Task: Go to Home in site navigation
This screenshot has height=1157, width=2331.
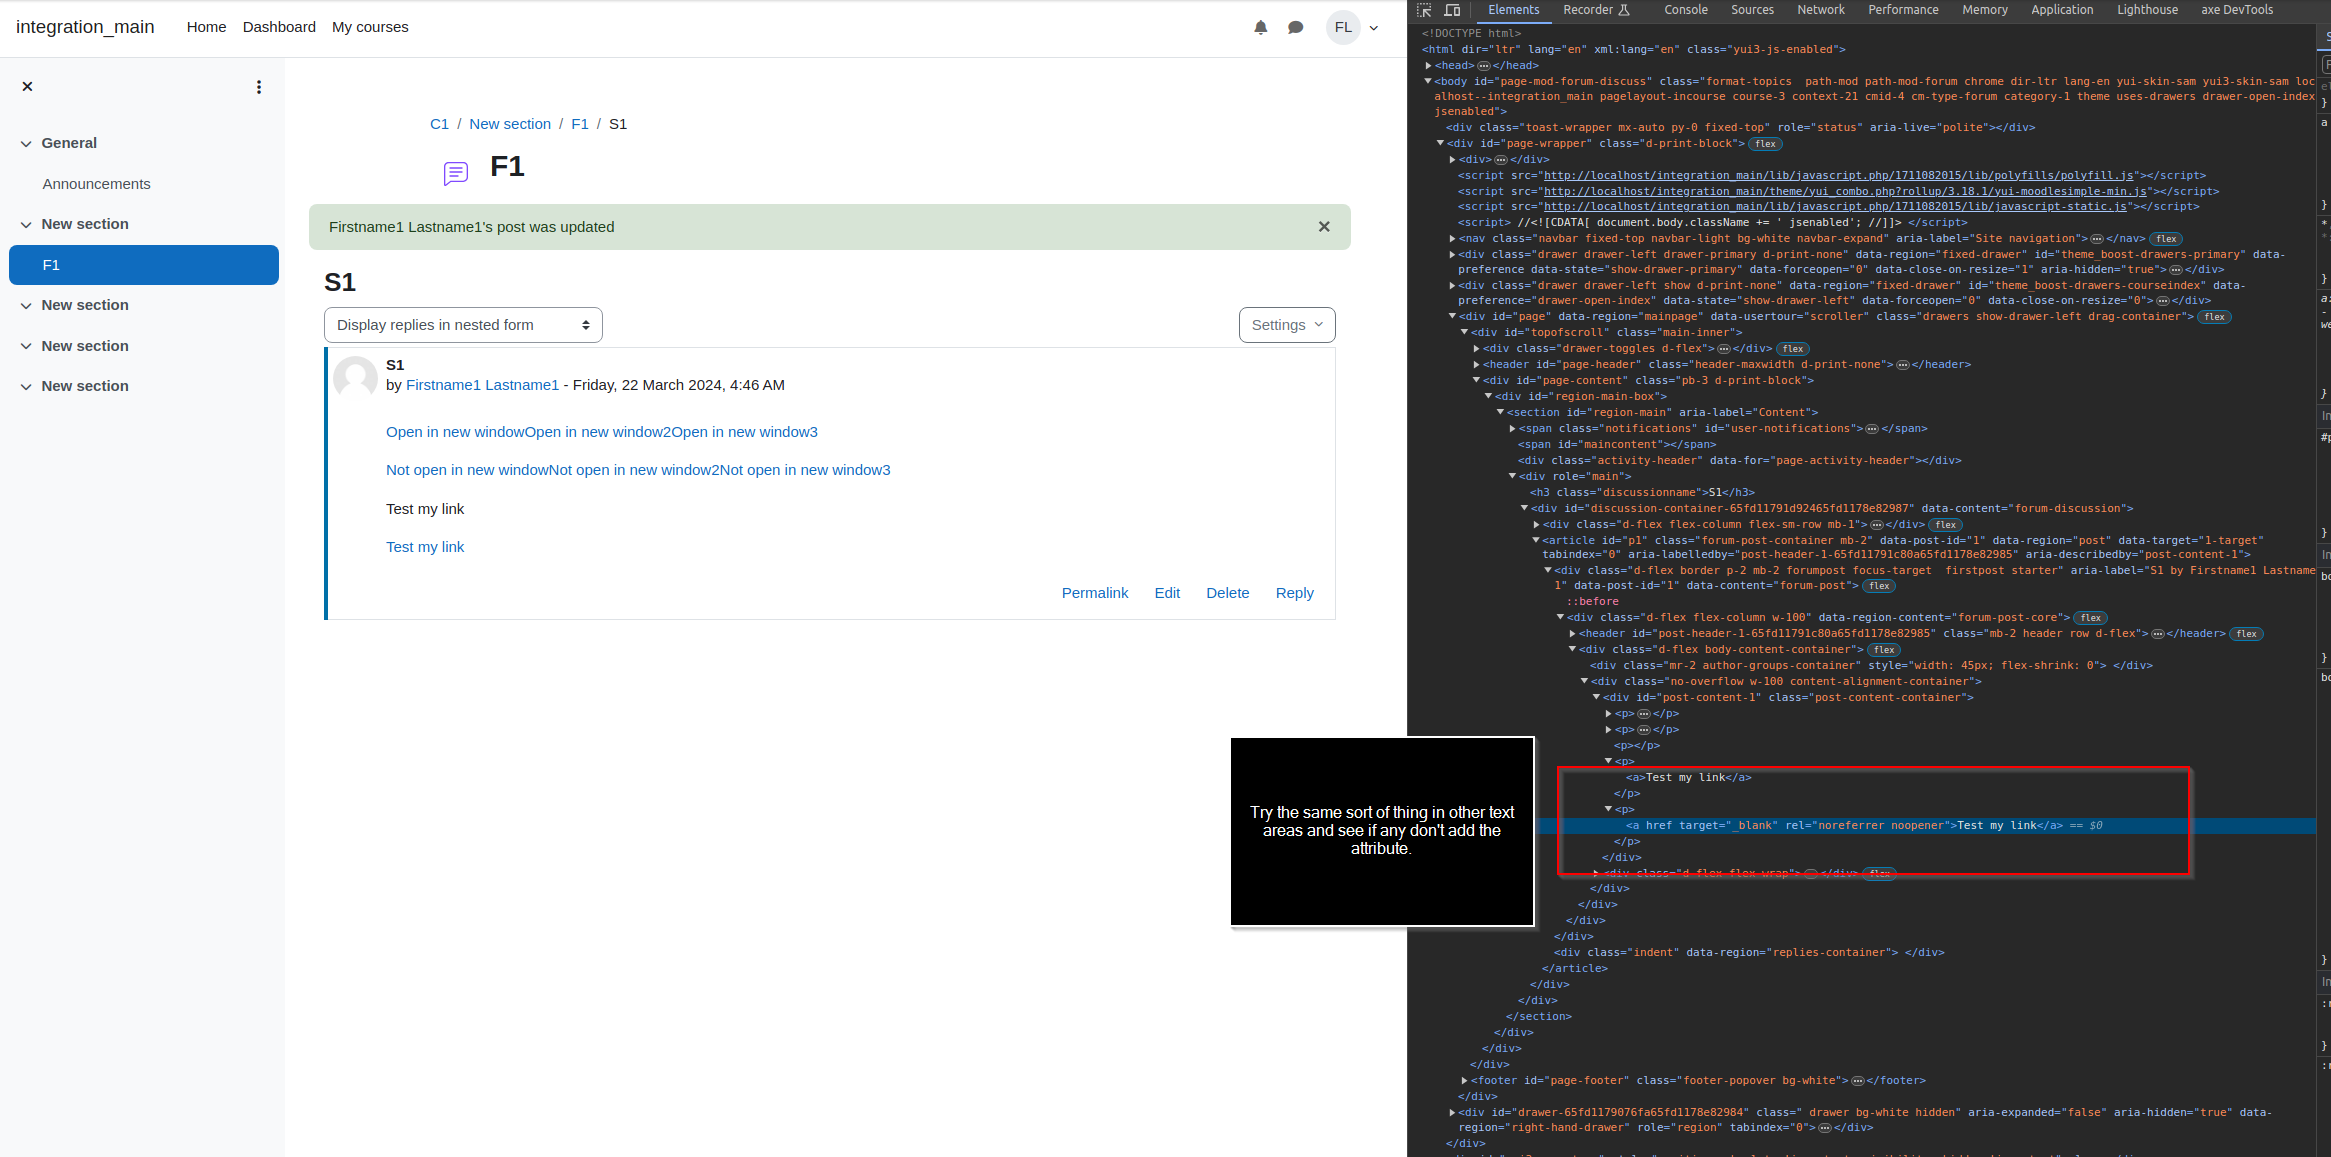Action: (206, 27)
